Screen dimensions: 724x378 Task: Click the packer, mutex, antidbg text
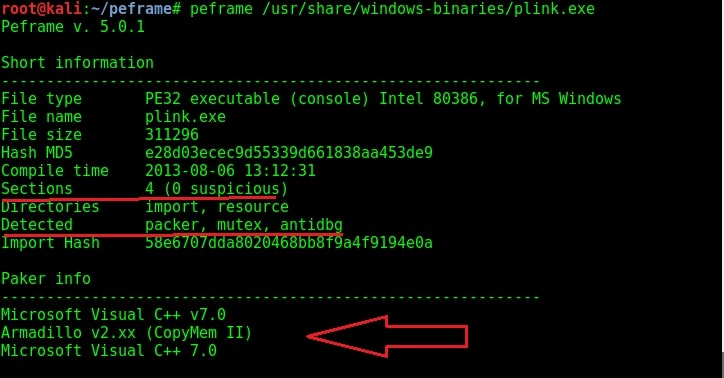click(244, 225)
